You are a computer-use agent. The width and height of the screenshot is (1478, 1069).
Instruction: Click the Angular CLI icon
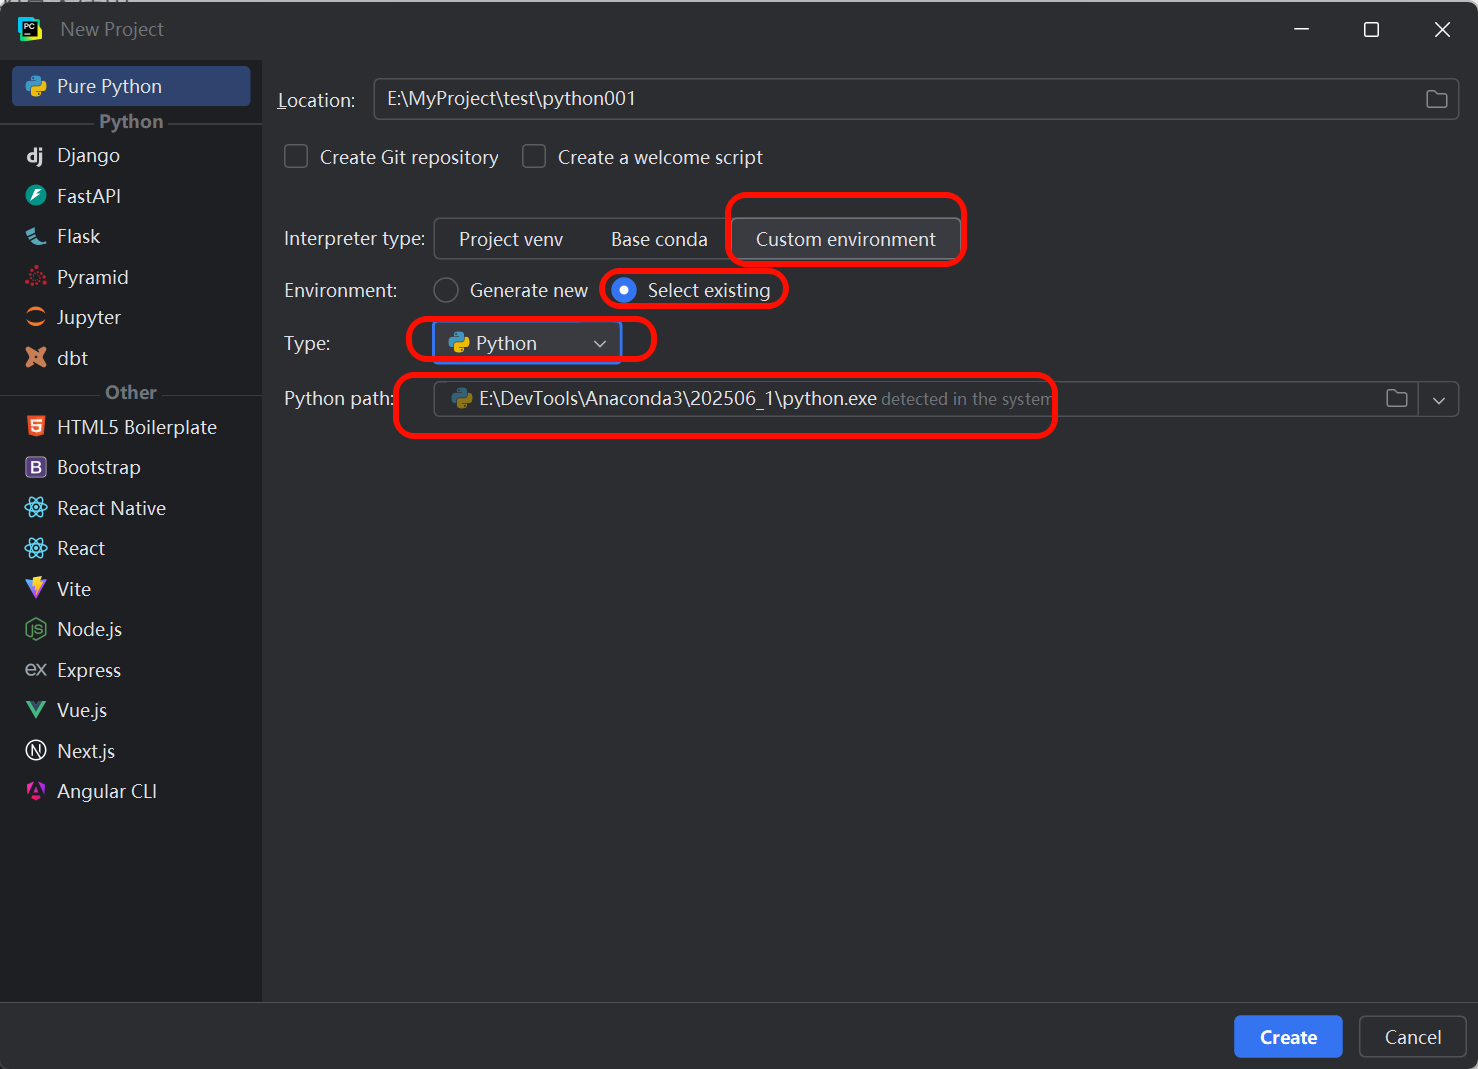(36, 791)
